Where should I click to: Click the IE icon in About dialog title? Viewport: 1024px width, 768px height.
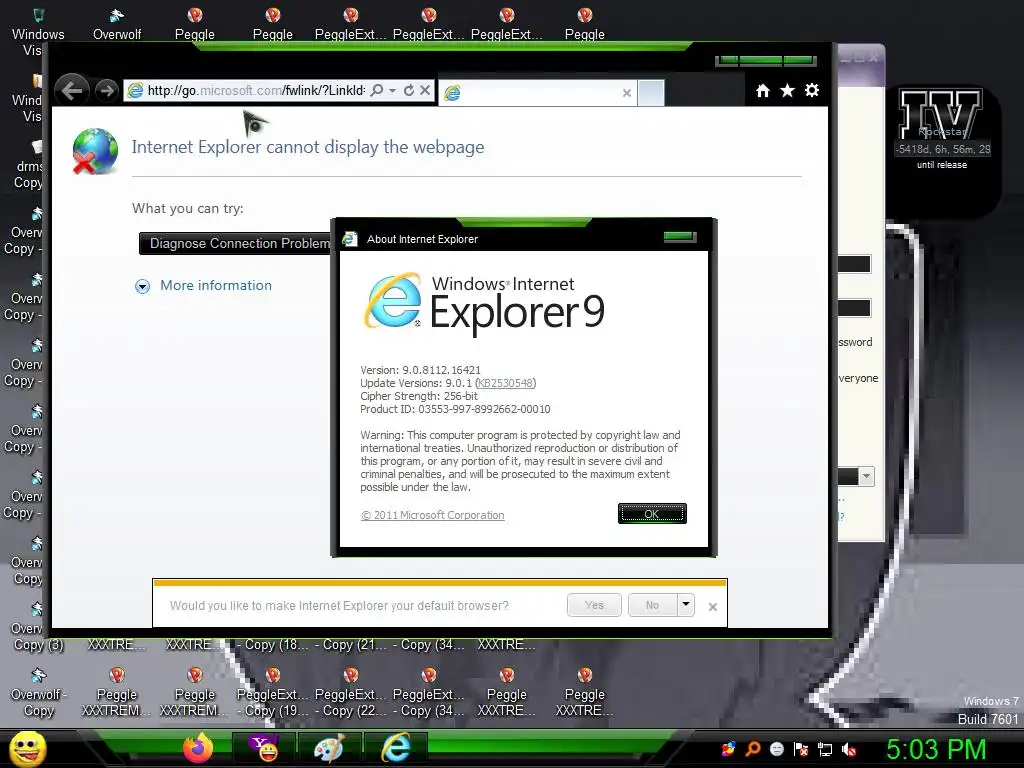tap(350, 239)
